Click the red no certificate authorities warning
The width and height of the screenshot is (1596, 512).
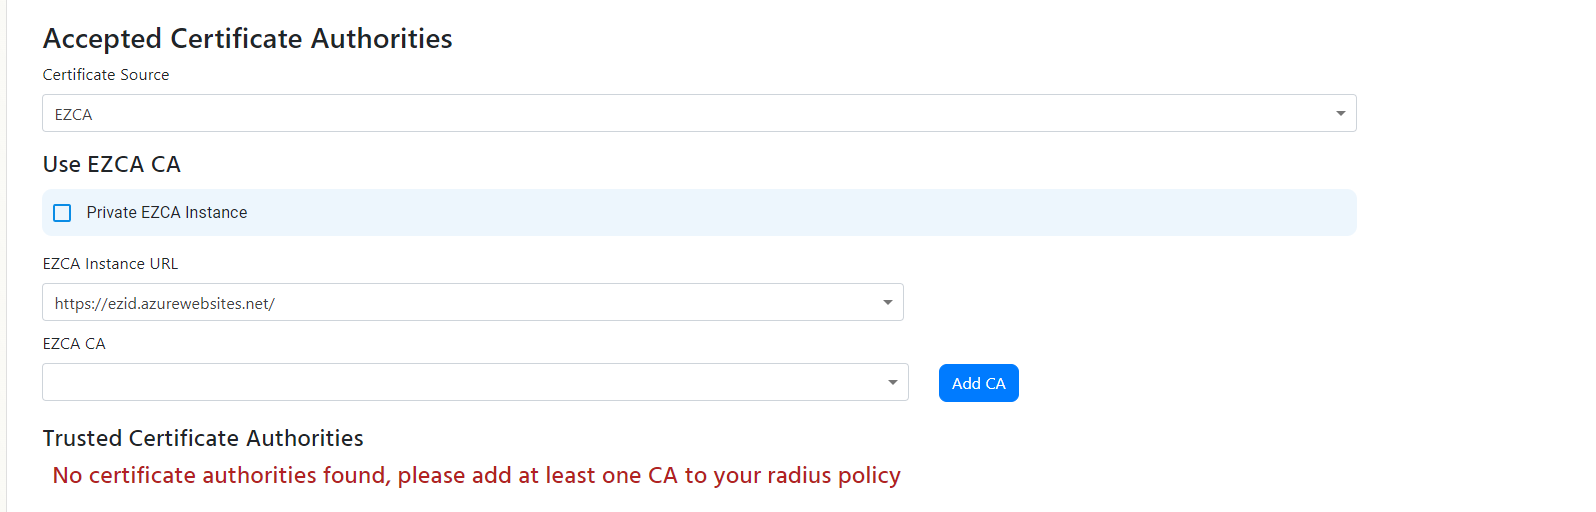coord(476,475)
